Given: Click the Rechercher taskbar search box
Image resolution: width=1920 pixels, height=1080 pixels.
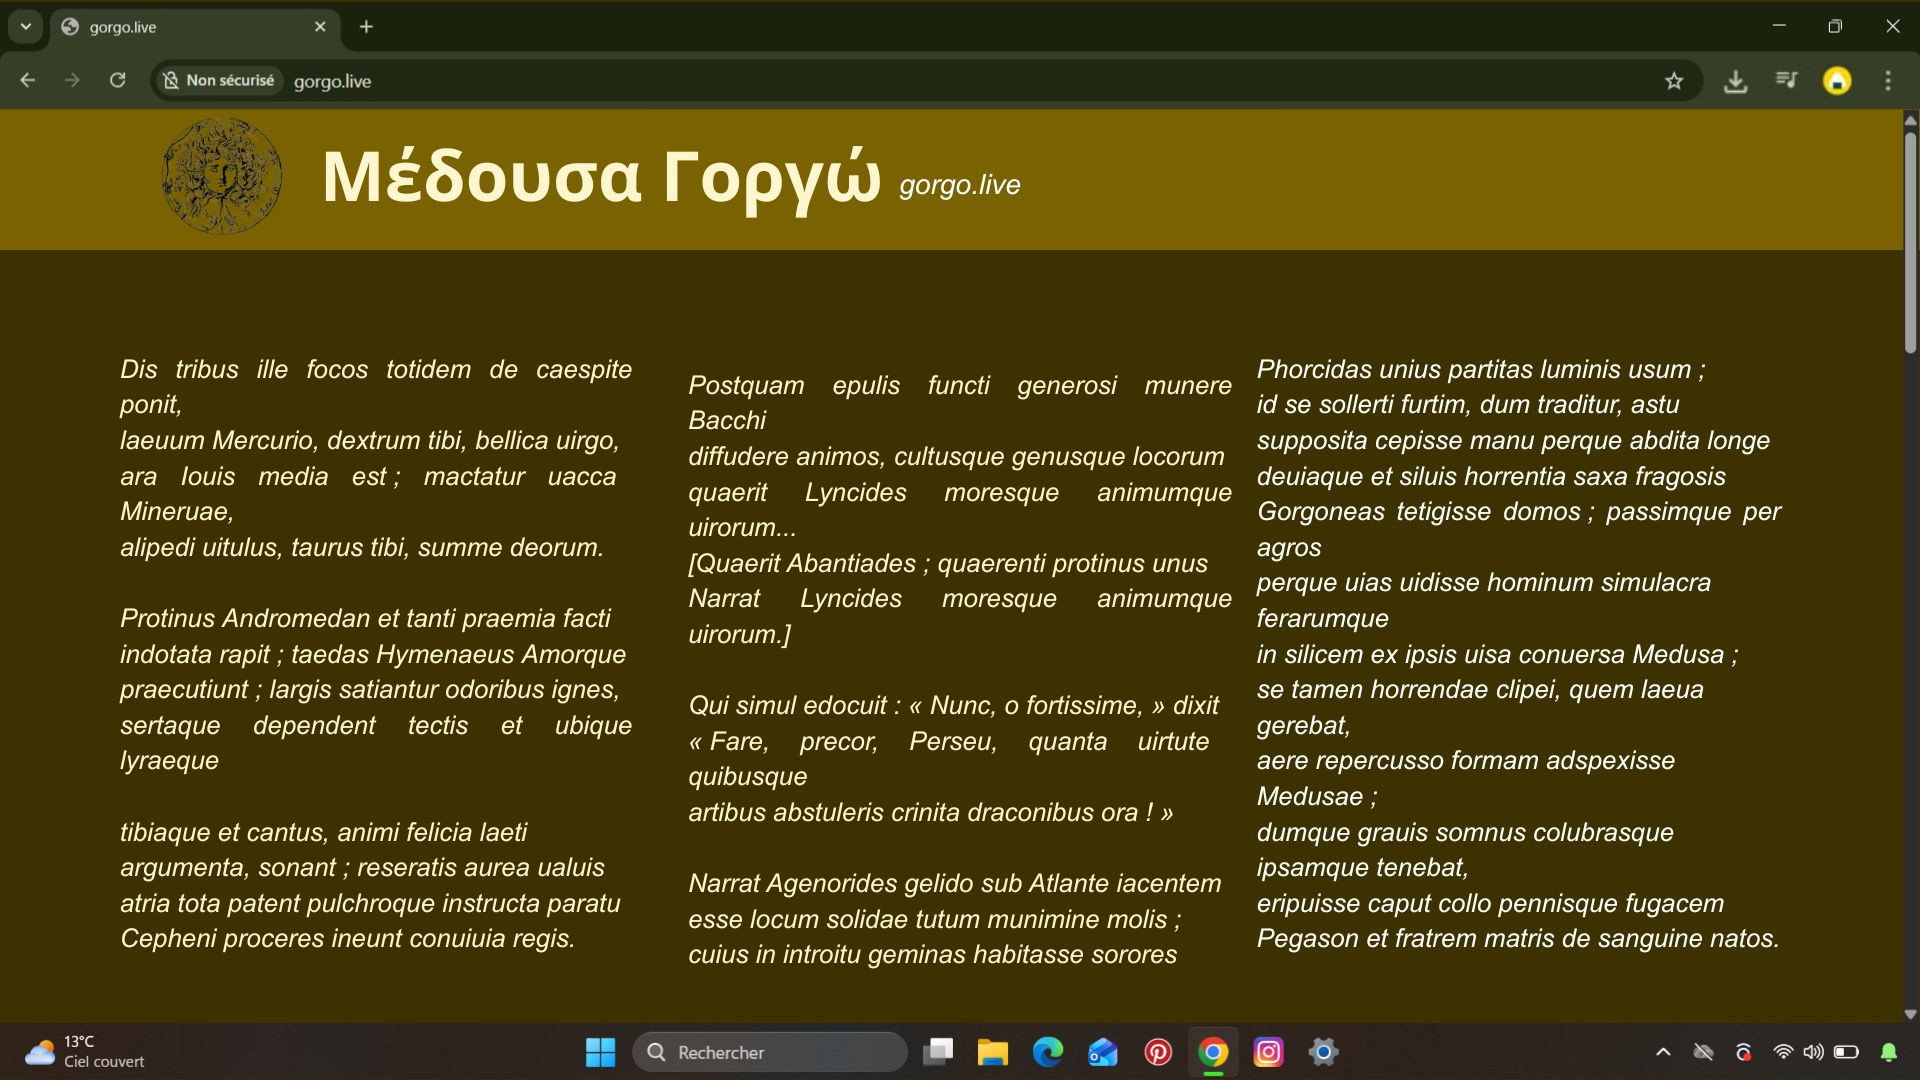Looking at the screenshot, I should pos(770,1052).
